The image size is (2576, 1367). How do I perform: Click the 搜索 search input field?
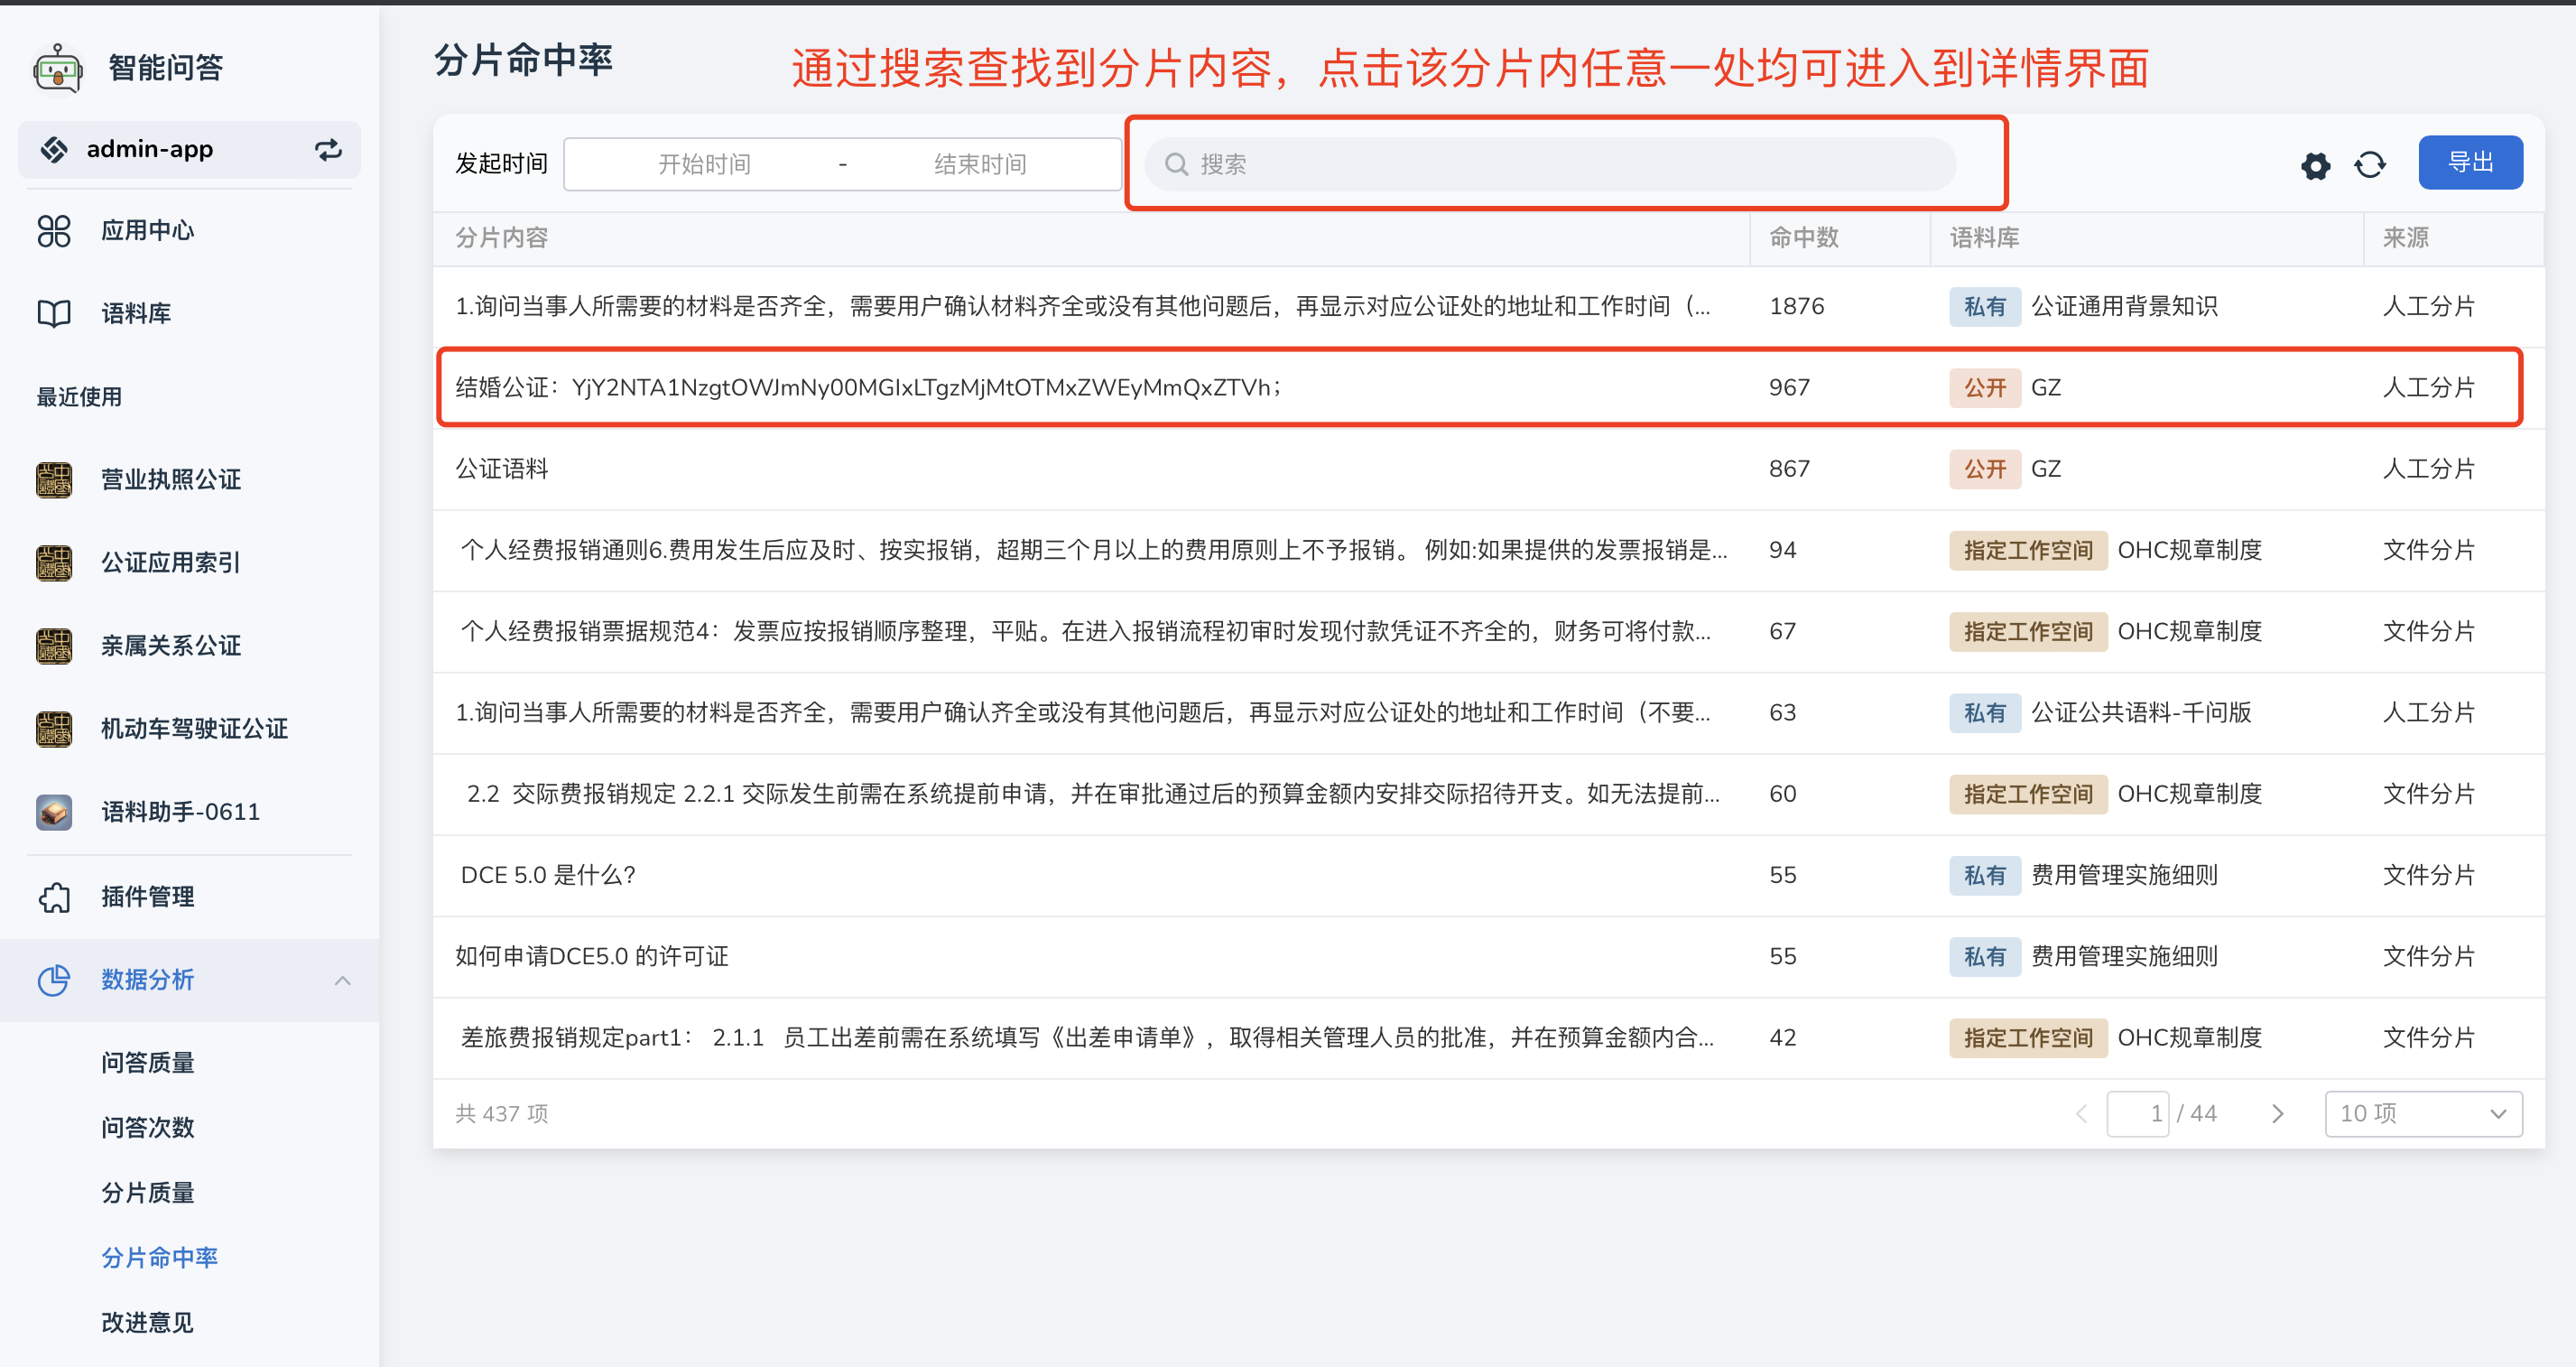coord(1560,164)
